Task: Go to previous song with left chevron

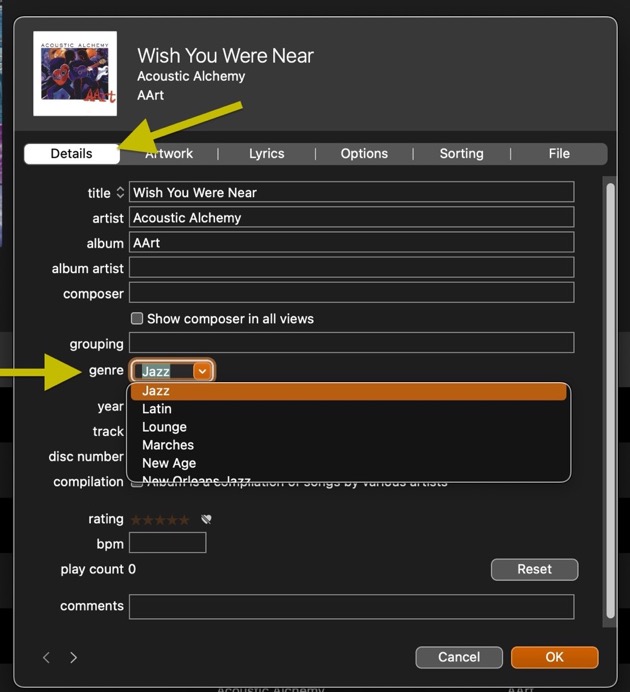Action: pyautogui.click(x=46, y=658)
